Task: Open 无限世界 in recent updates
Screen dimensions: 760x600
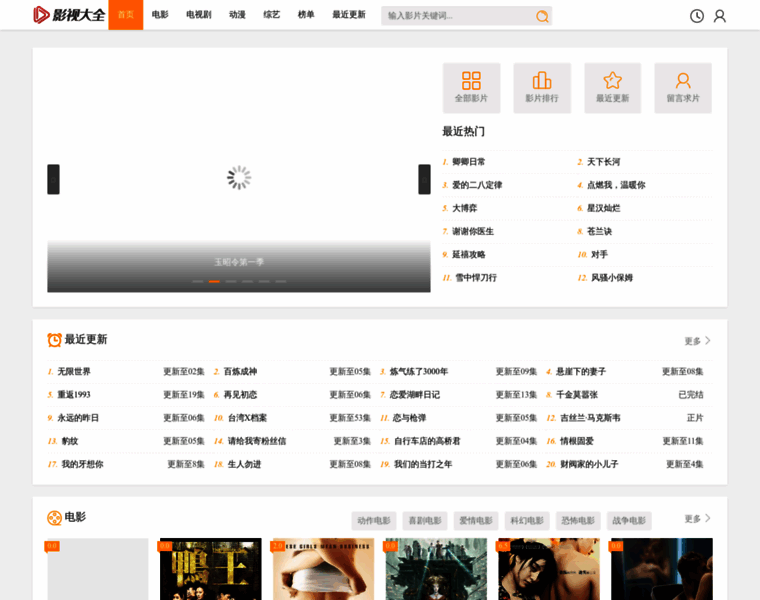Action: tap(74, 372)
